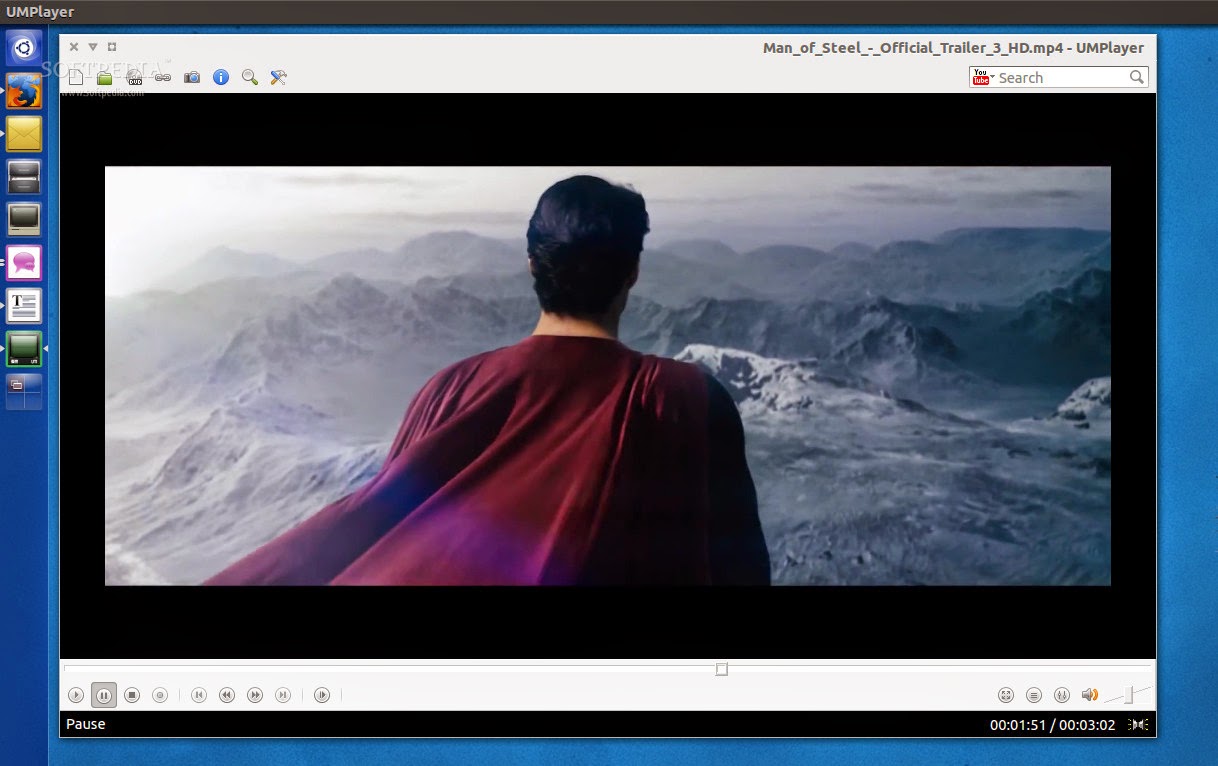Viewport: 1218px width, 766px height.
Task: Open the pink chat bubble app in the launcher
Action: (24, 263)
